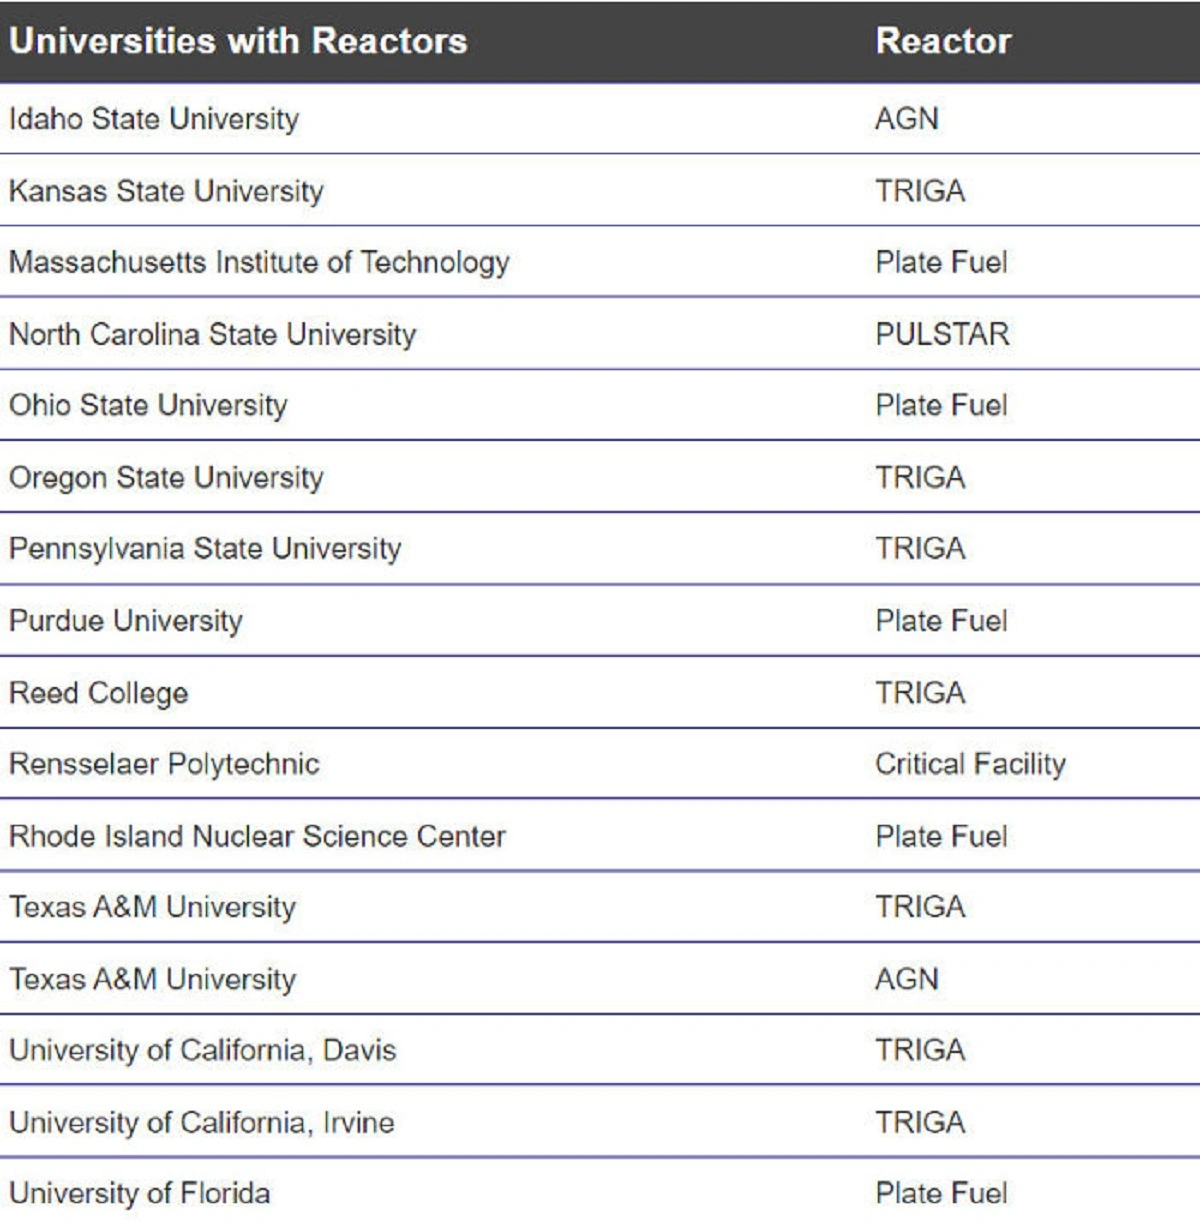Image resolution: width=1200 pixels, height=1224 pixels.
Task: Click the University of California, Davis entry
Action: tap(202, 1050)
